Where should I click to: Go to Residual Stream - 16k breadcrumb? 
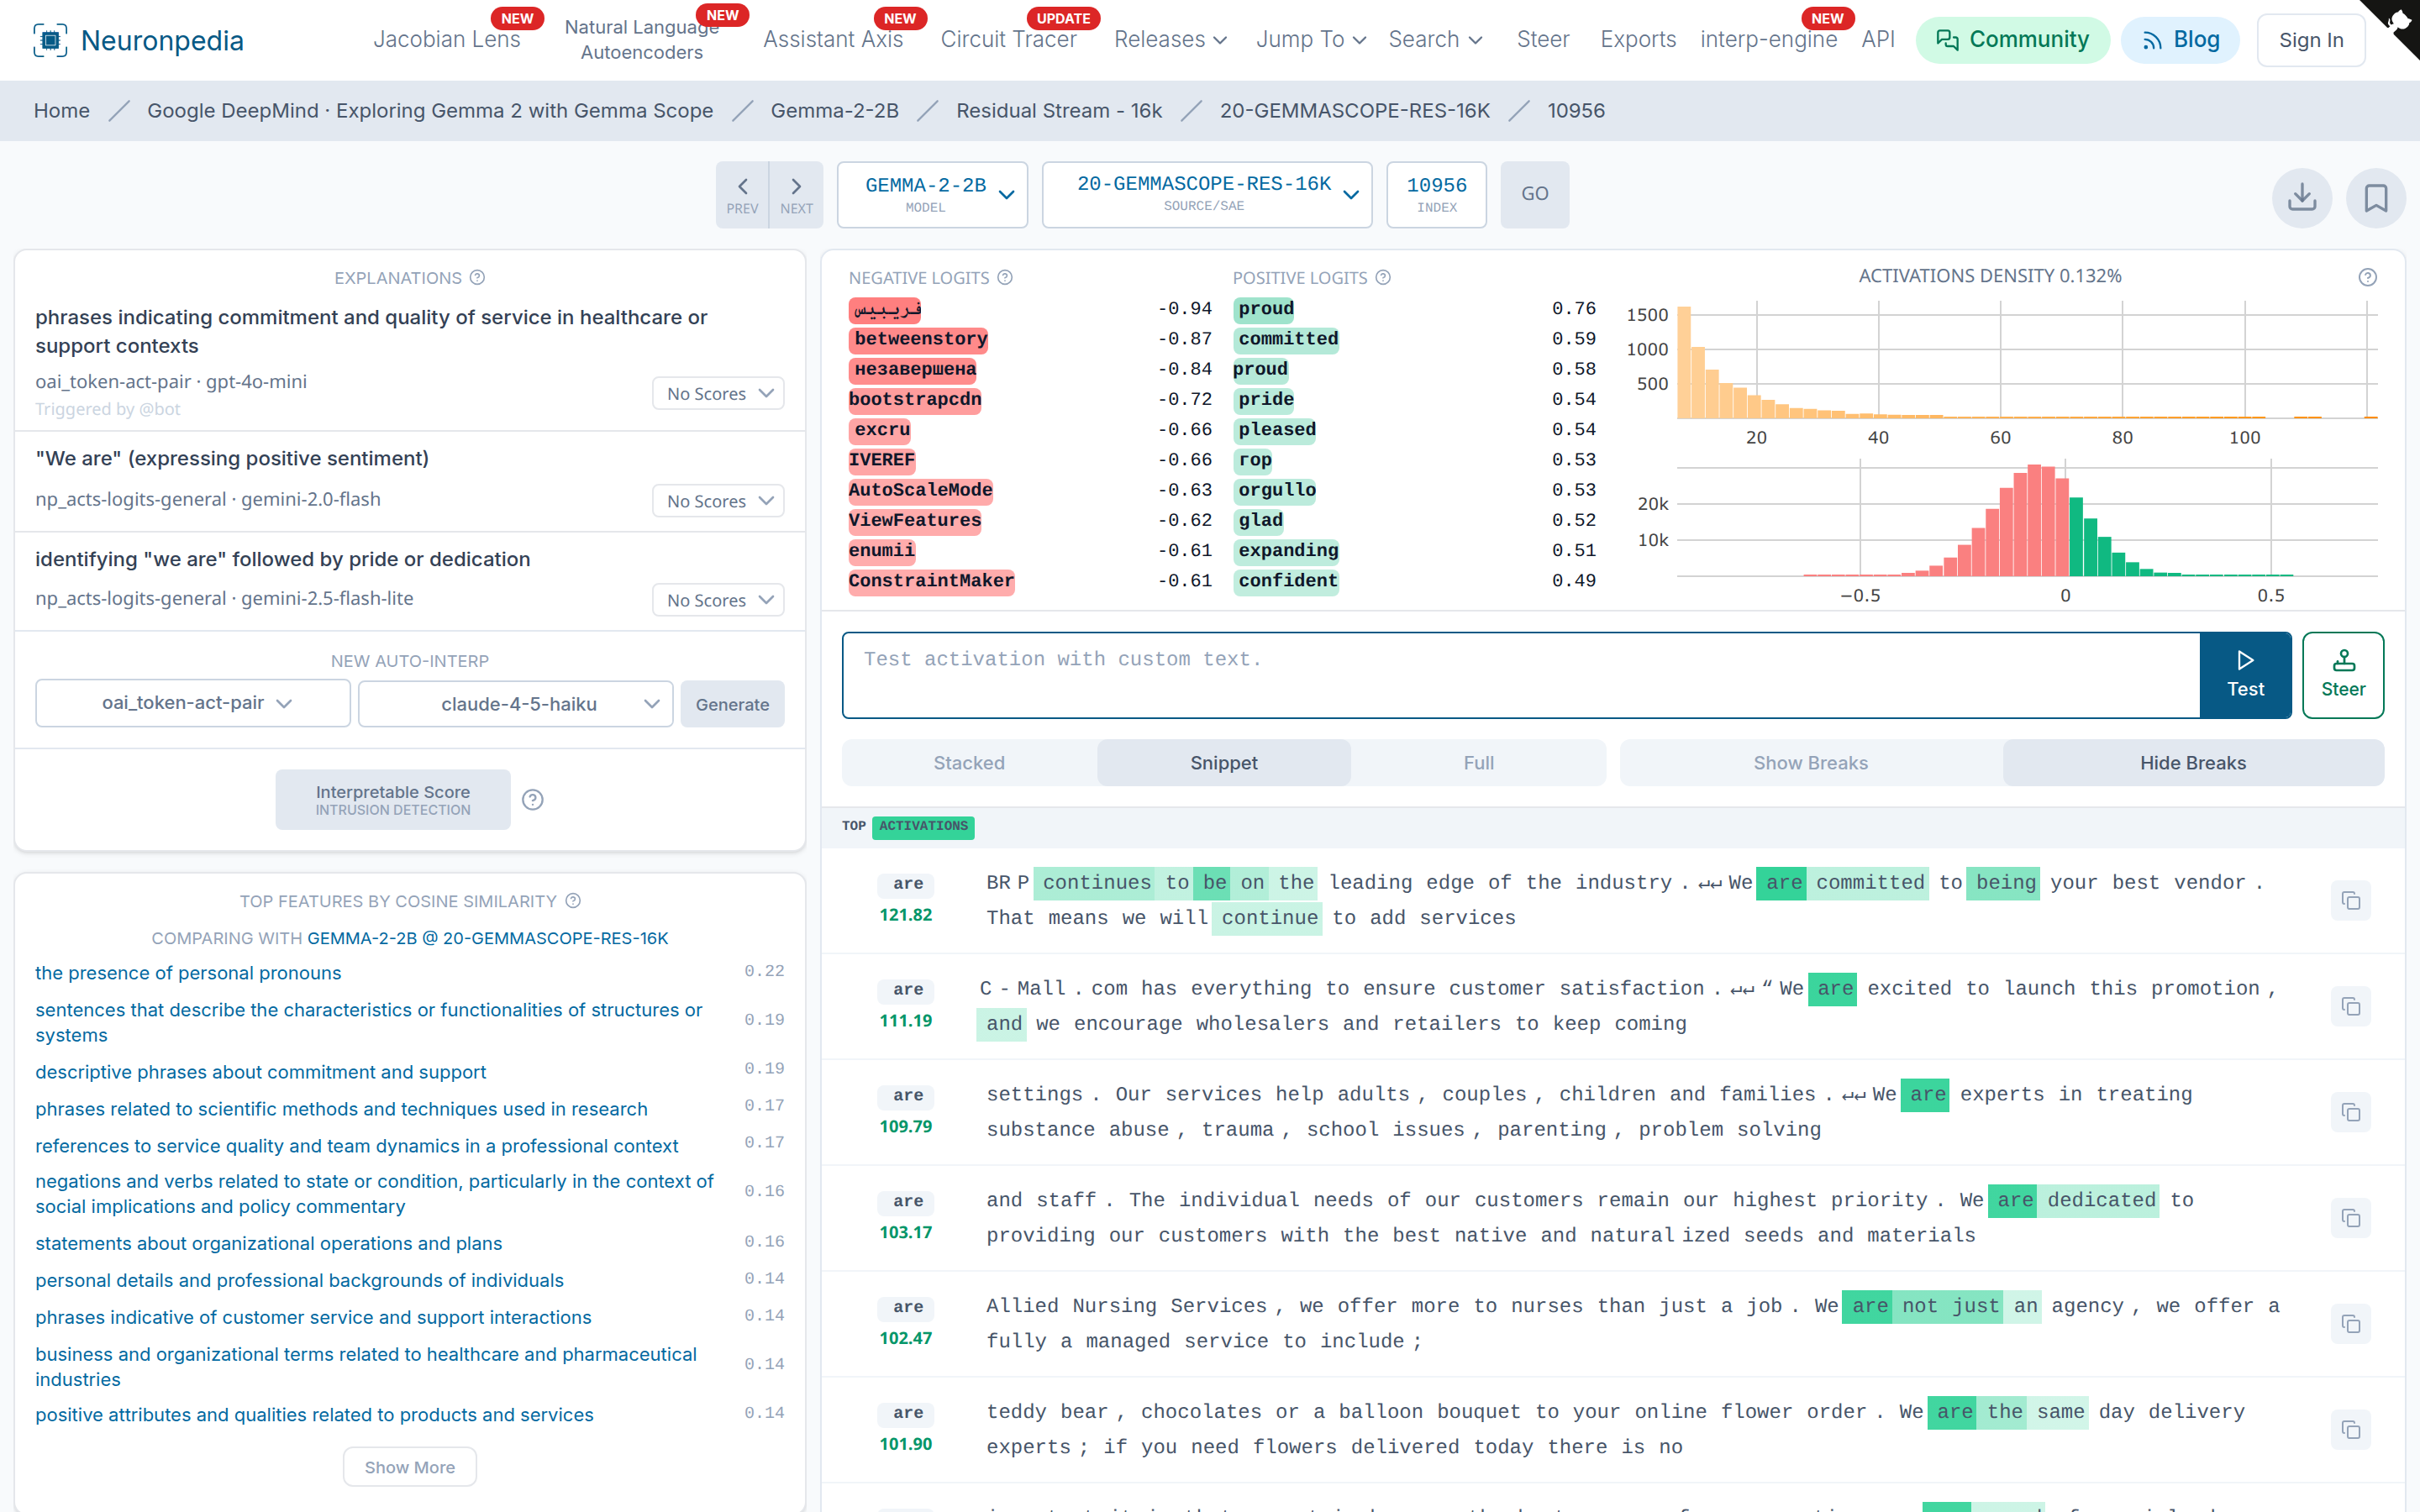1059,111
